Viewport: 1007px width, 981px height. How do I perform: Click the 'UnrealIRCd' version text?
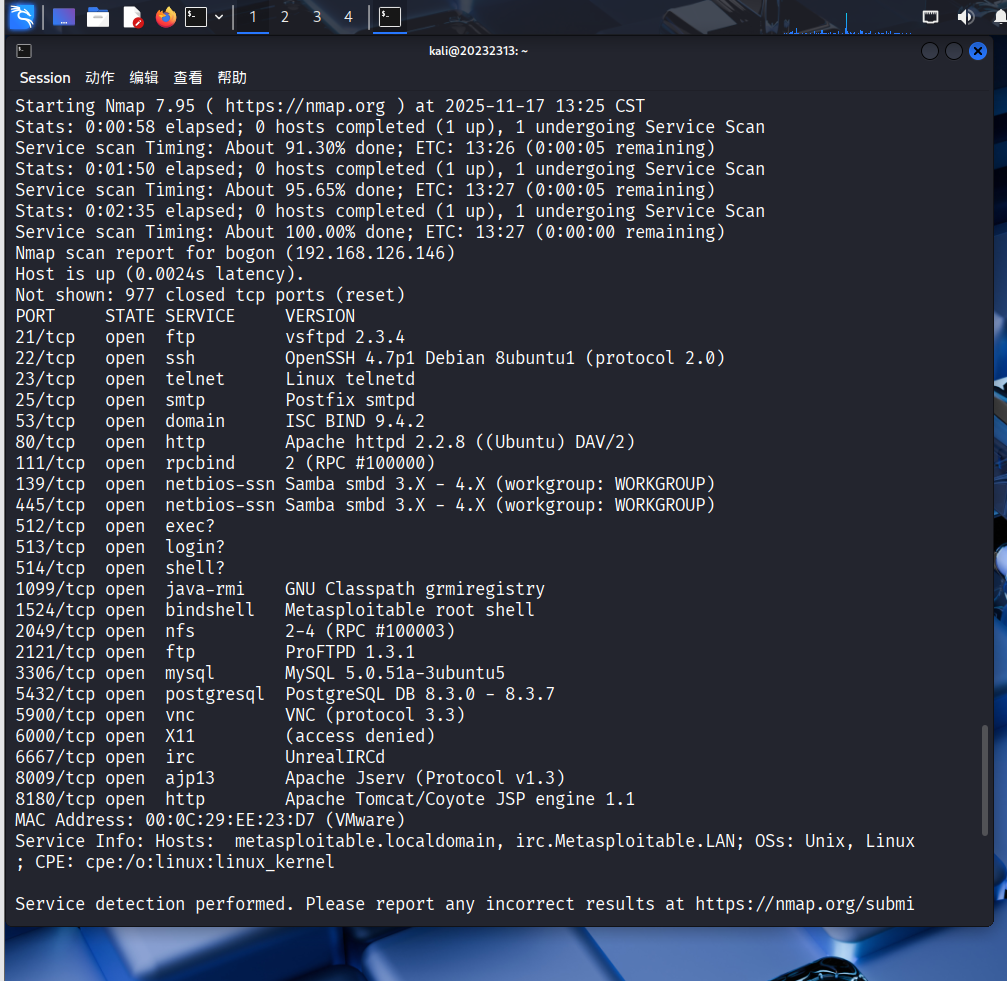pyautogui.click(x=335, y=757)
